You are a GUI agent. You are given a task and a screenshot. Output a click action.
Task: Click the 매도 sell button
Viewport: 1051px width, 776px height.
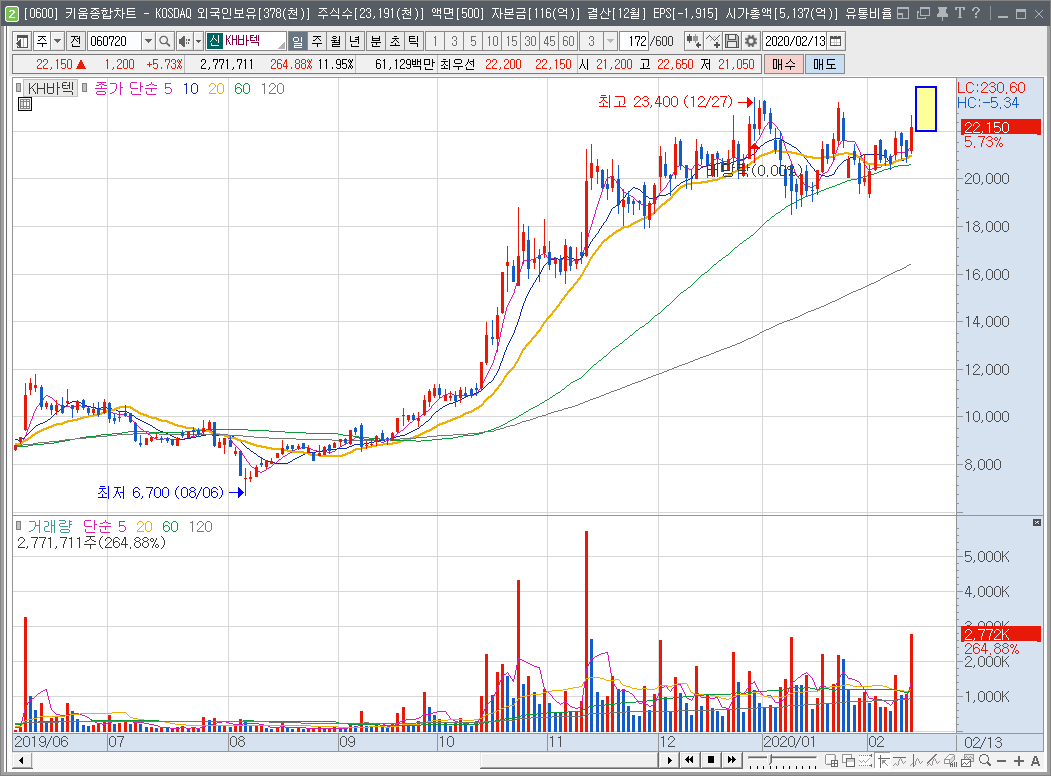pyautogui.click(x=824, y=64)
